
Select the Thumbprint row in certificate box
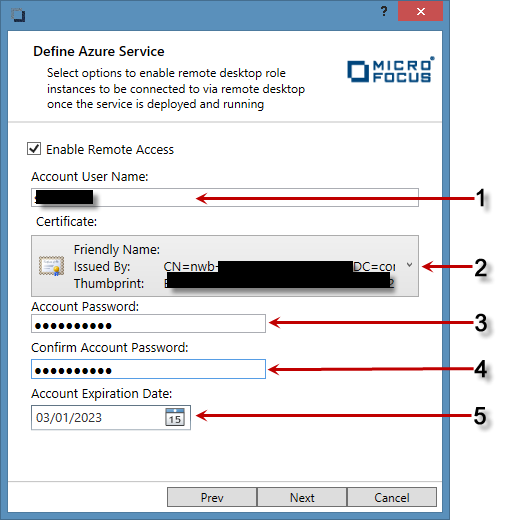234,283
